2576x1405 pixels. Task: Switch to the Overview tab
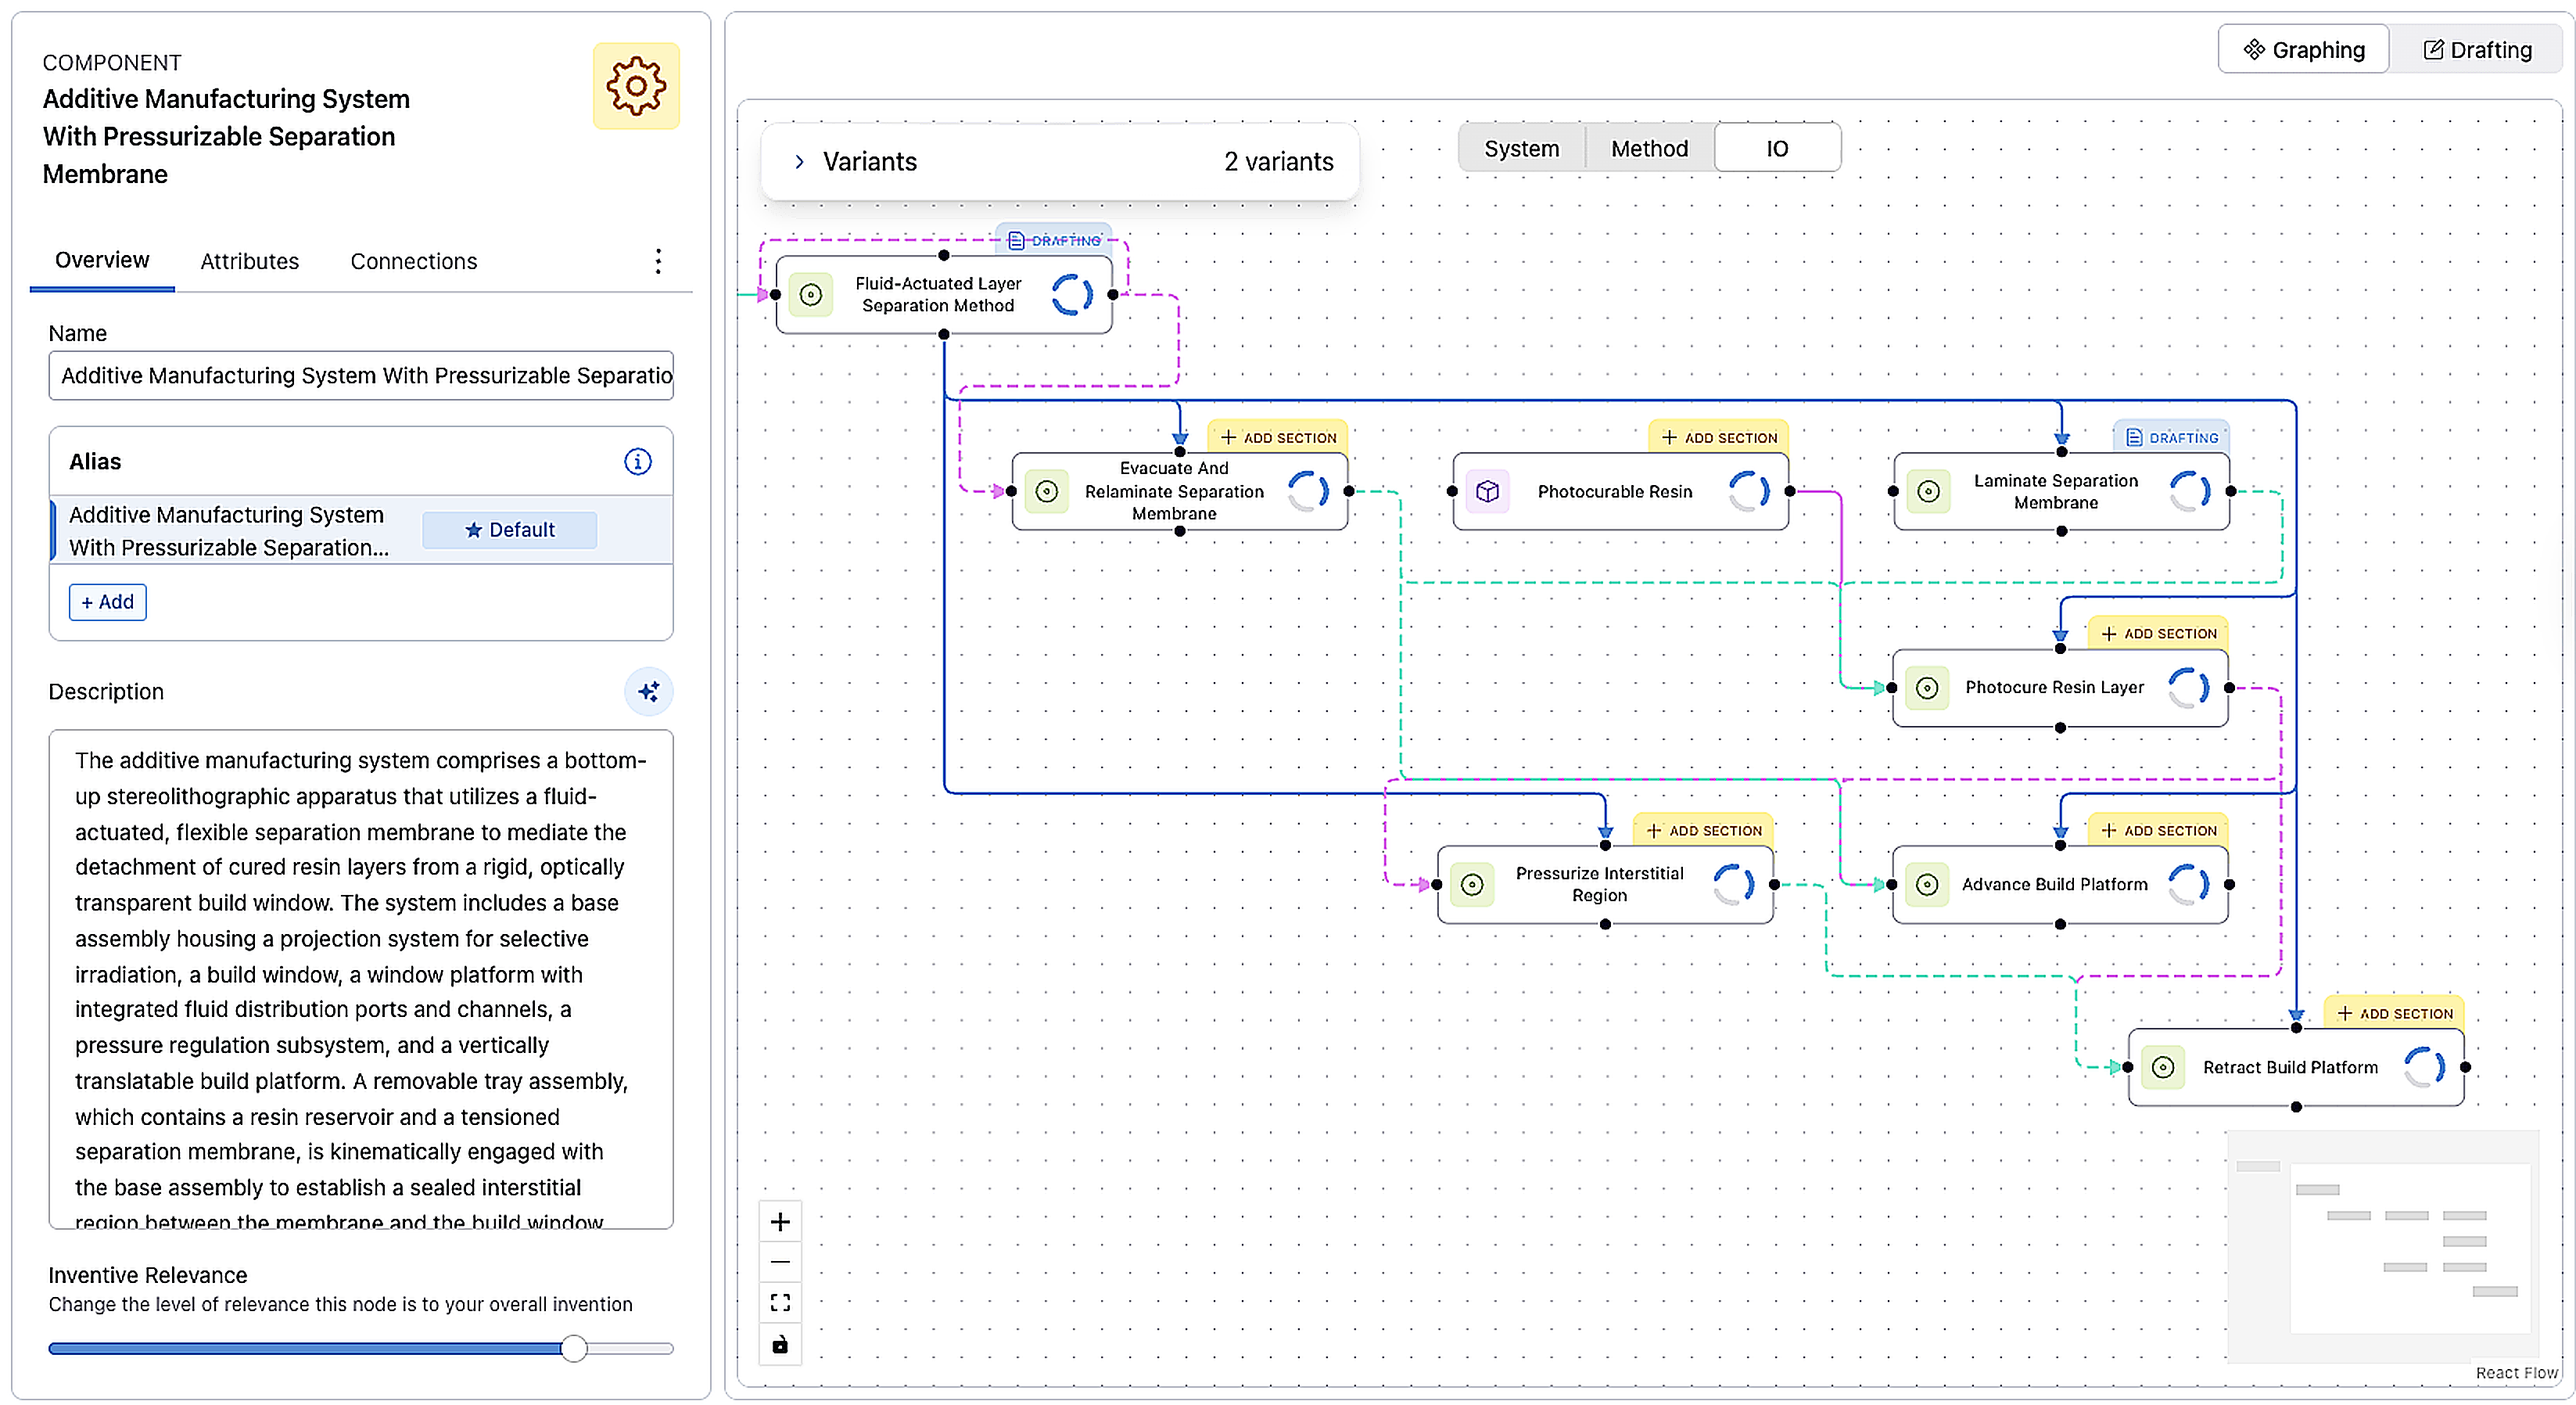click(102, 261)
